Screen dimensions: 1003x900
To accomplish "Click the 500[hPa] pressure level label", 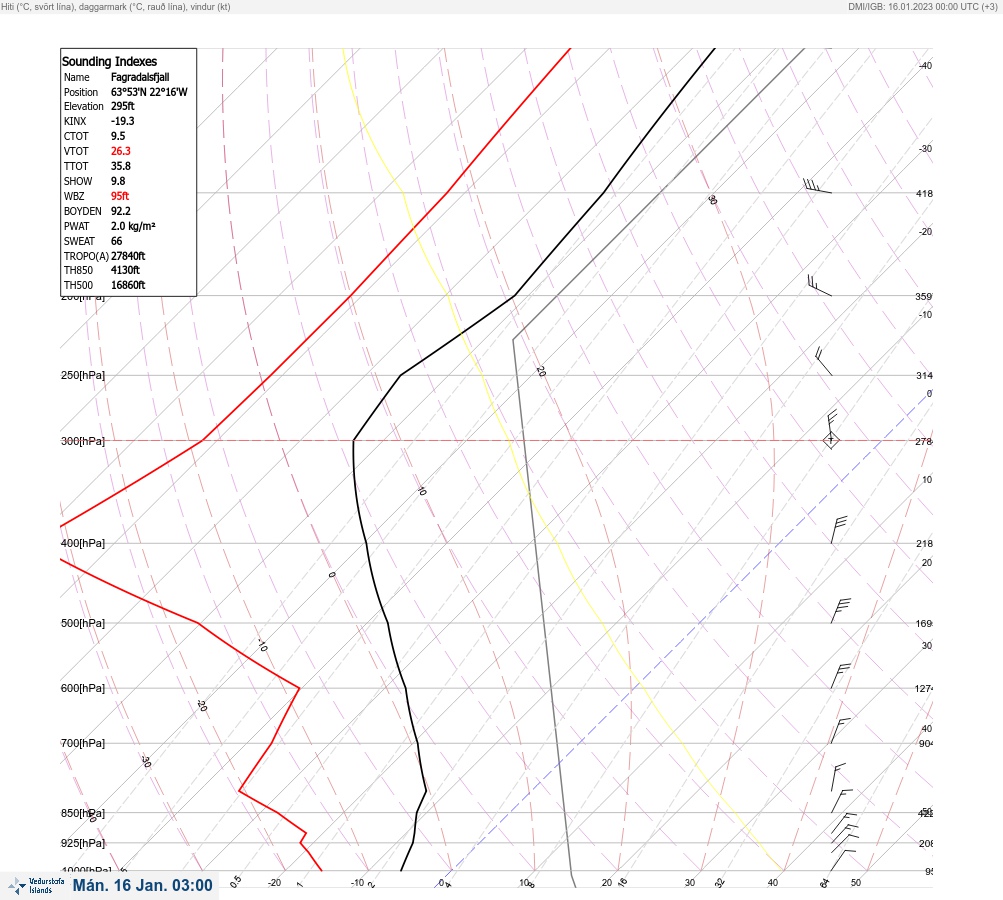I will (x=83, y=623).
